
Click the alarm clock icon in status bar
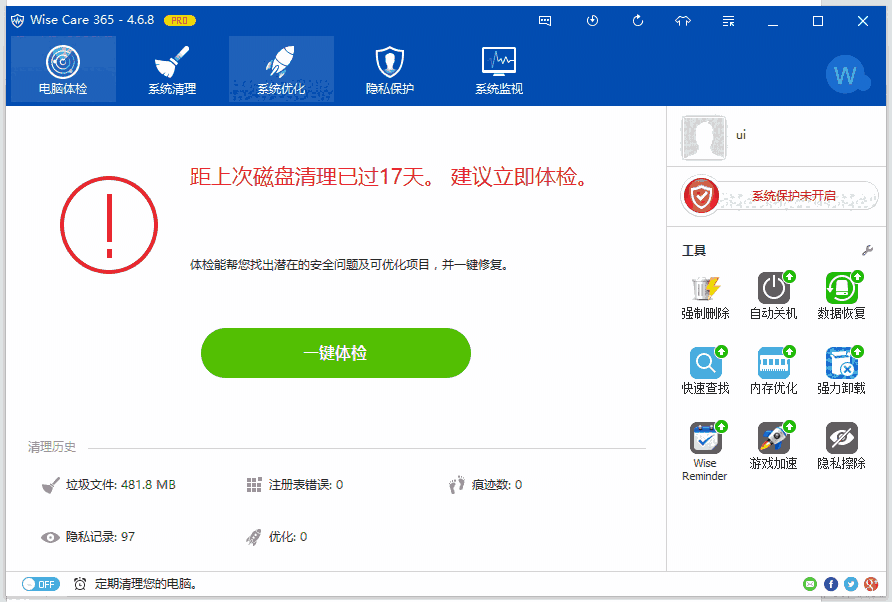80,584
